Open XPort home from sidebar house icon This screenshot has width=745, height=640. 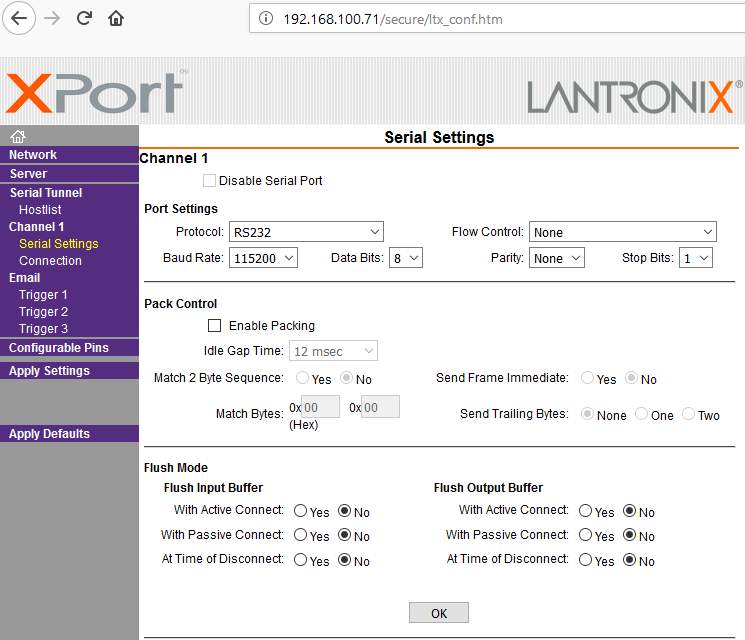tap(18, 136)
